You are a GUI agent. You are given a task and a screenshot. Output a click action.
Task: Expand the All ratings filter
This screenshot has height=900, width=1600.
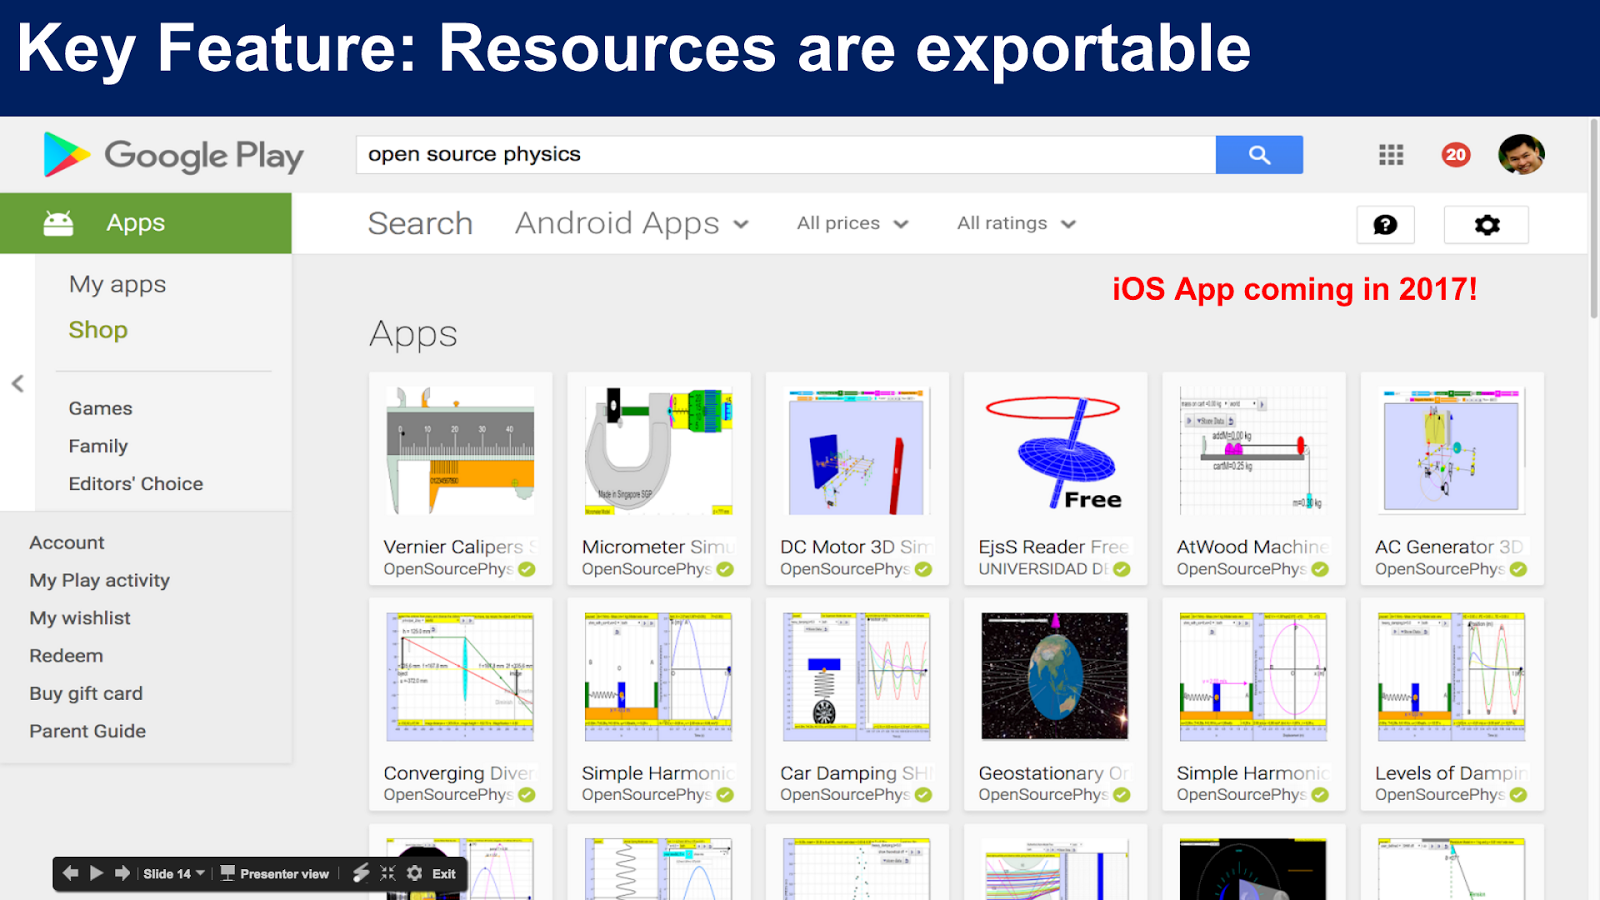[x=1016, y=224]
